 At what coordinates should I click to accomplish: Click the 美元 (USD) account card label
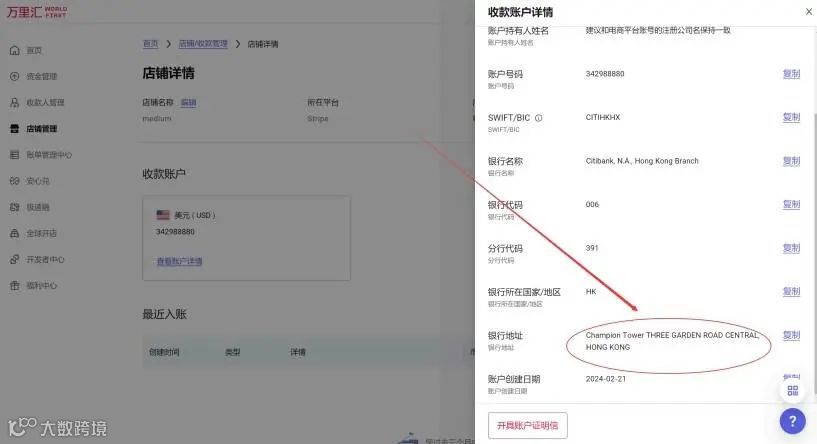point(194,215)
